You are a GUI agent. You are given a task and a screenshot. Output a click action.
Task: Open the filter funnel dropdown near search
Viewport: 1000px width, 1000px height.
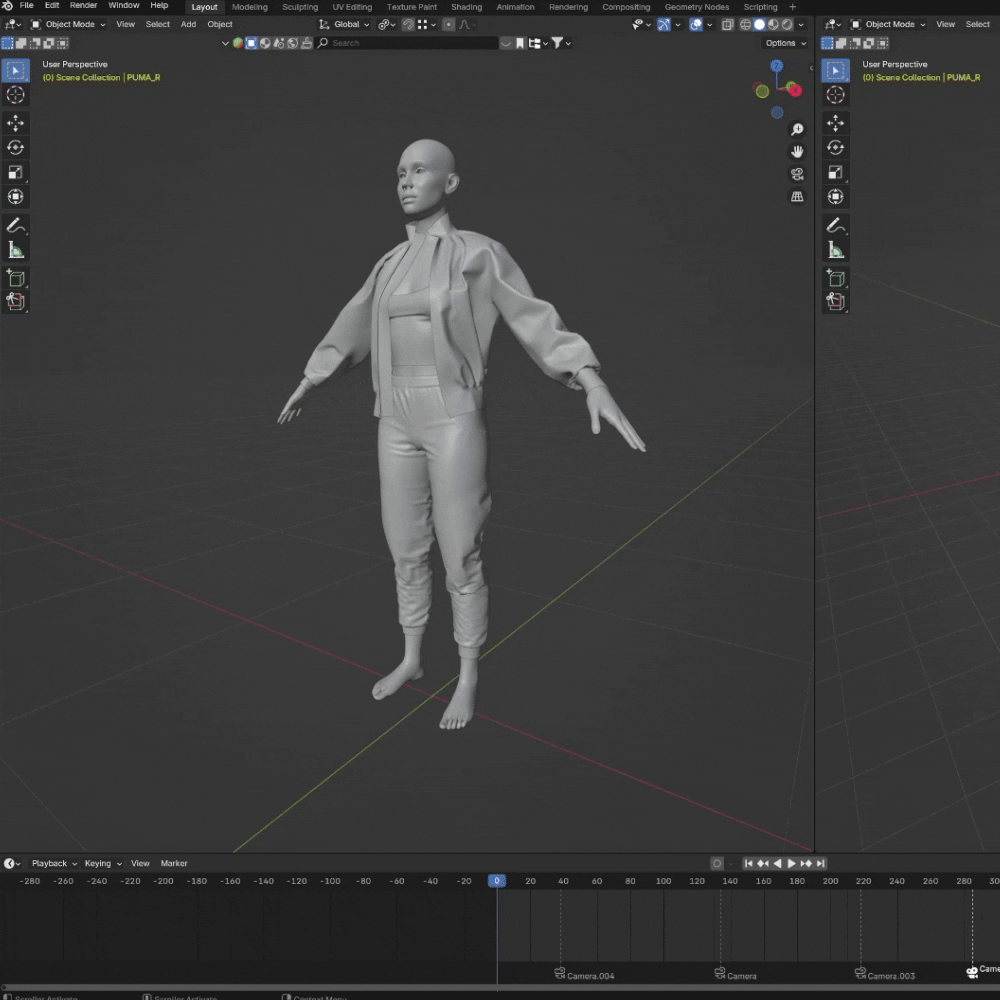click(x=561, y=43)
